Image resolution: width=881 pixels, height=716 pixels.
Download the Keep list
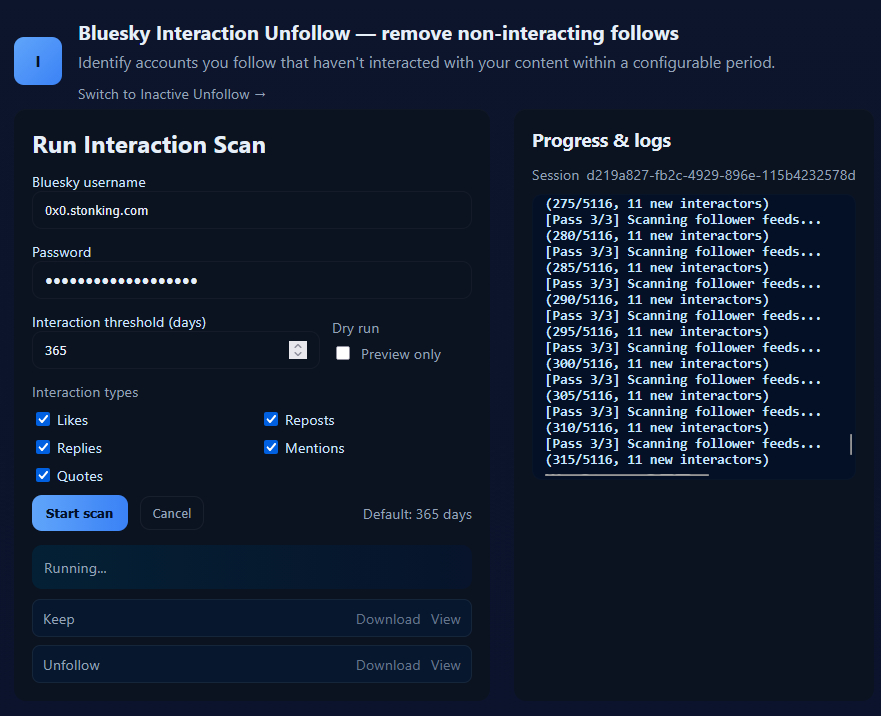pyautogui.click(x=388, y=619)
